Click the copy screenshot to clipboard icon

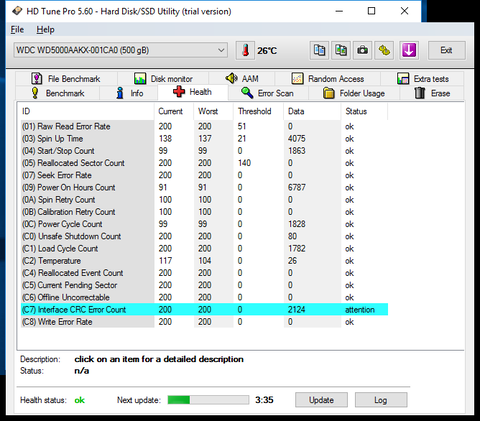tap(341, 51)
